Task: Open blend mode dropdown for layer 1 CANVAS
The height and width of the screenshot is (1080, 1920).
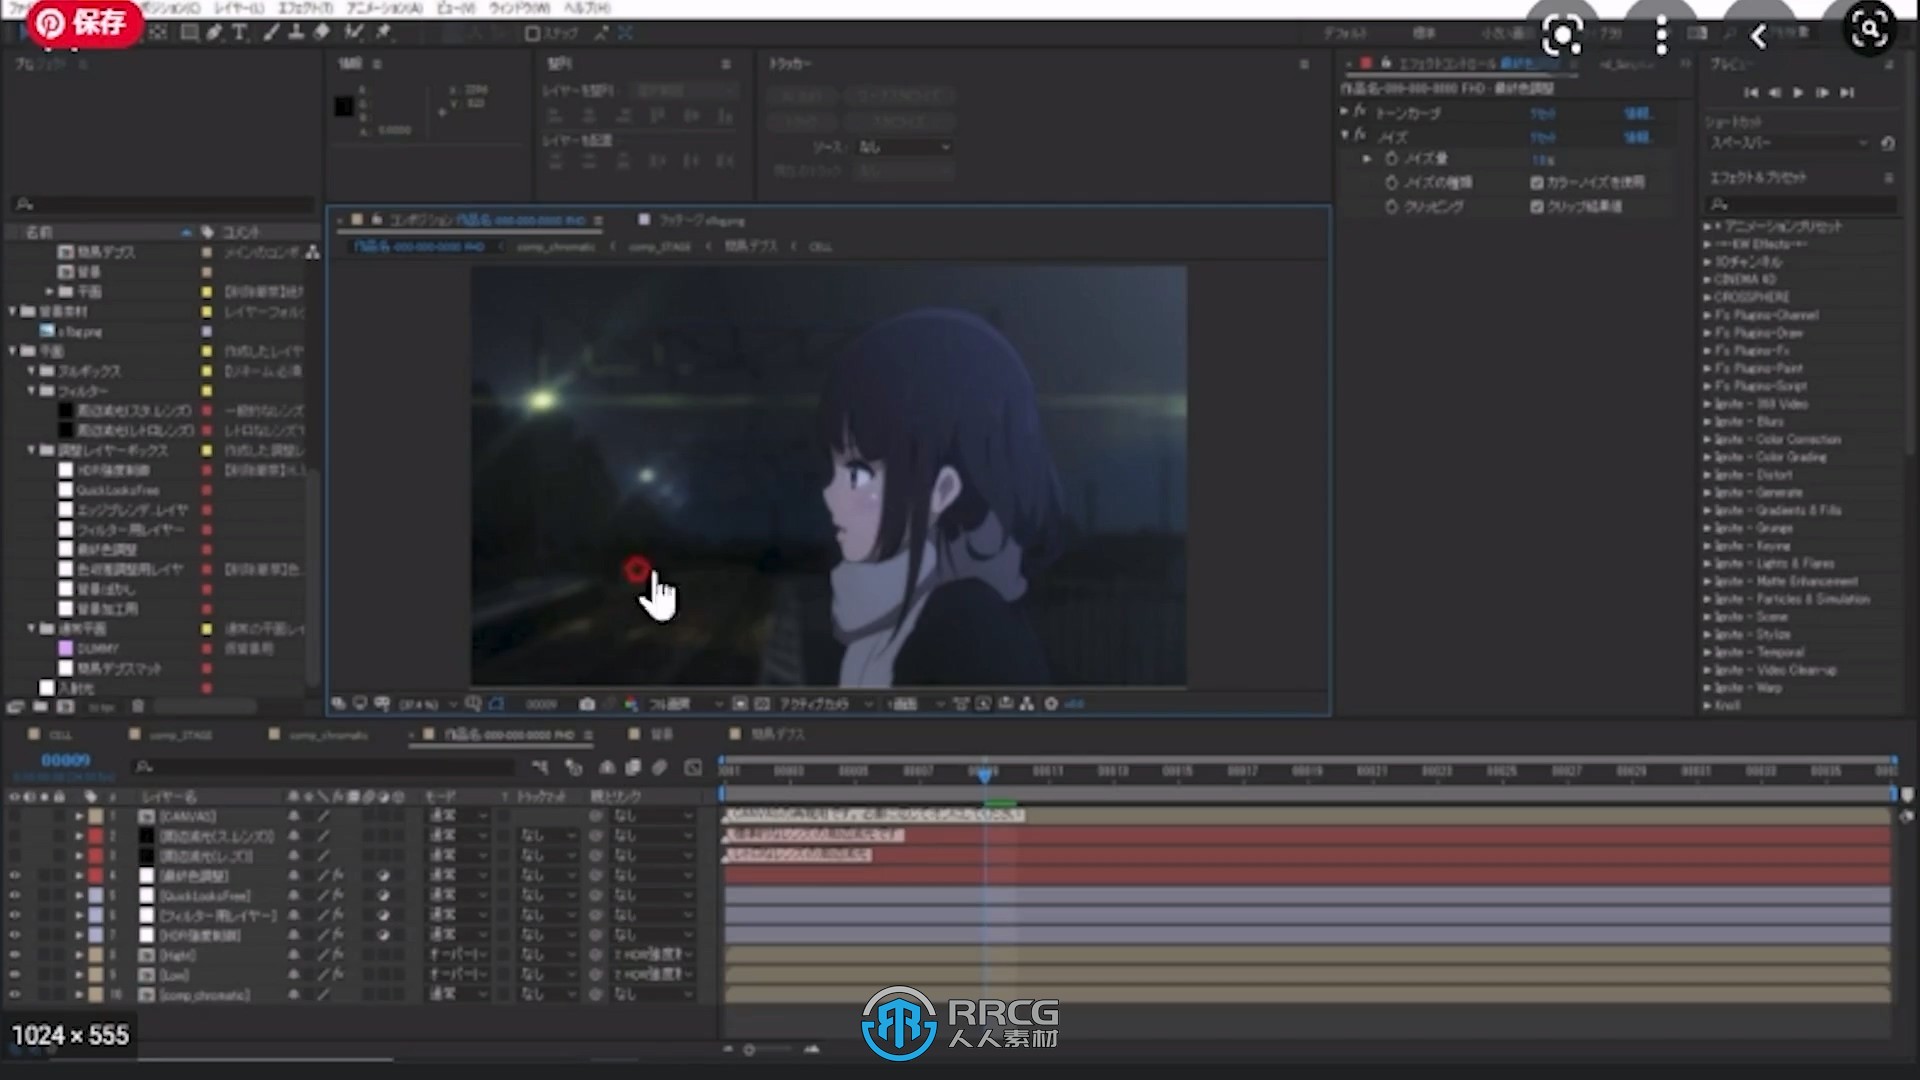Action: click(x=459, y=816)
